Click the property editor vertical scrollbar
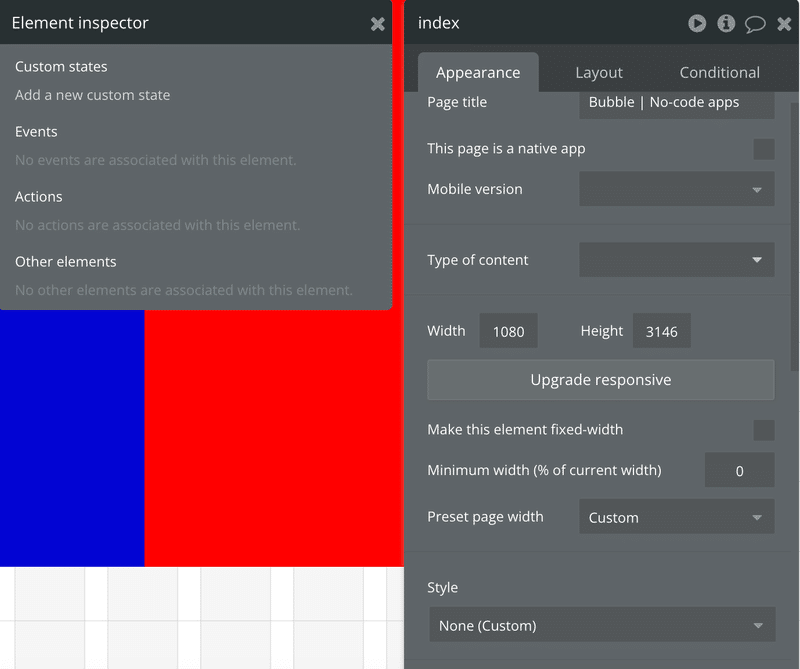The height and width of the screenshot is (669, 800). pos(794,237)
